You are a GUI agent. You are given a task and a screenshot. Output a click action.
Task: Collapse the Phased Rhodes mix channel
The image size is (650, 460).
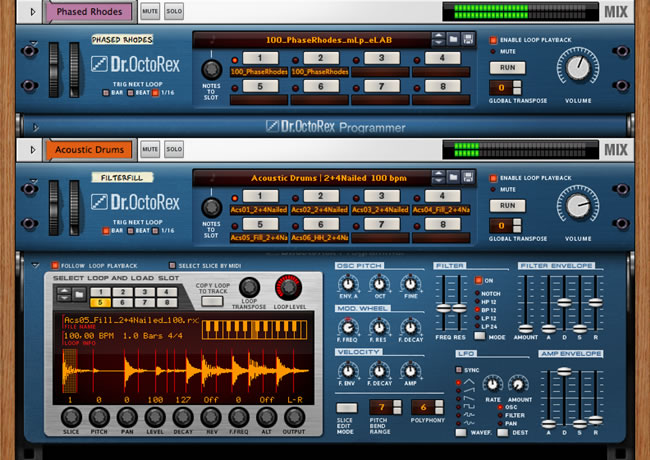pos(33,12)
